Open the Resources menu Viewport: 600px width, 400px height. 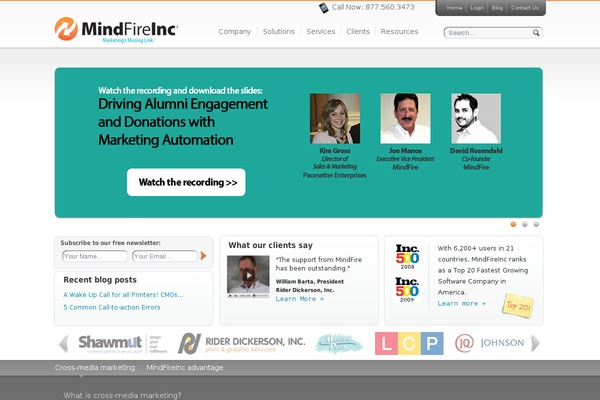click(399, 31)
